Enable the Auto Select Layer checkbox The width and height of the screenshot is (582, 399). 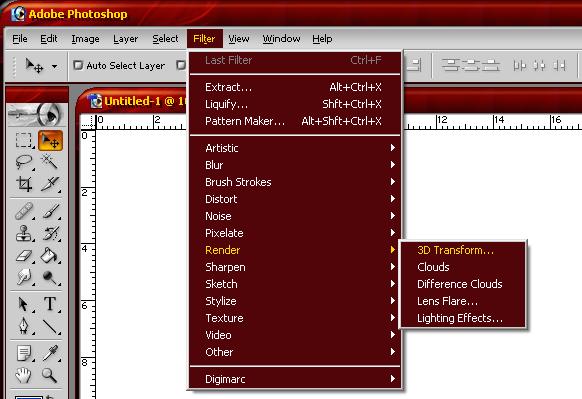coord(78,65)
